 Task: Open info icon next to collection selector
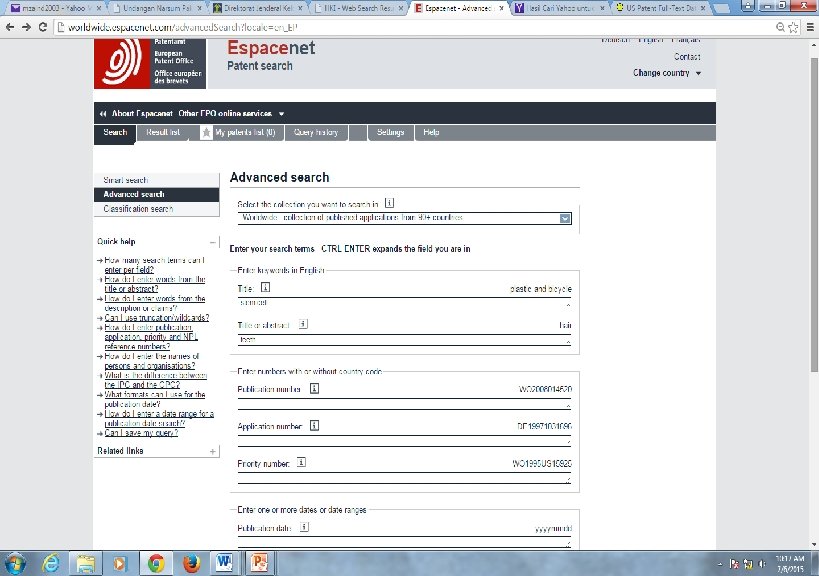point(389,203)
